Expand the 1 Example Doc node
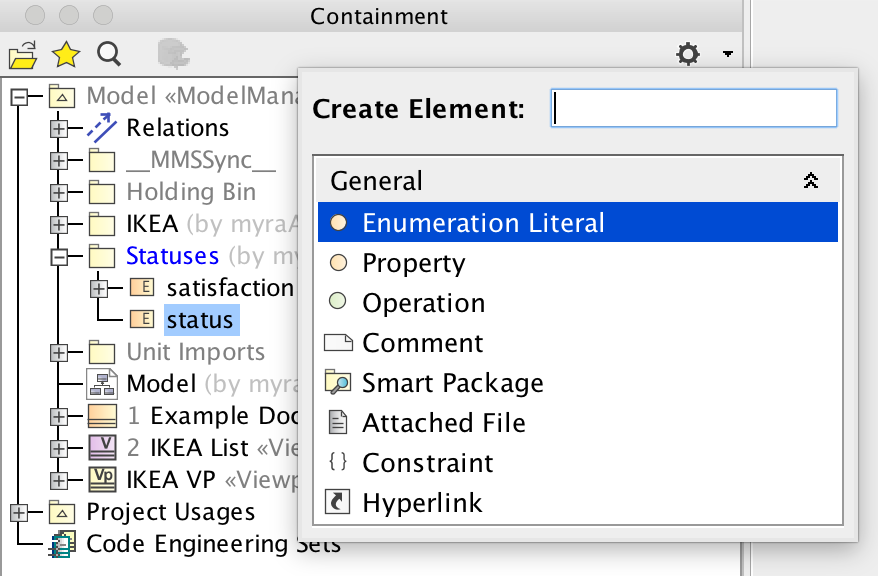 (x=58, y=416)
